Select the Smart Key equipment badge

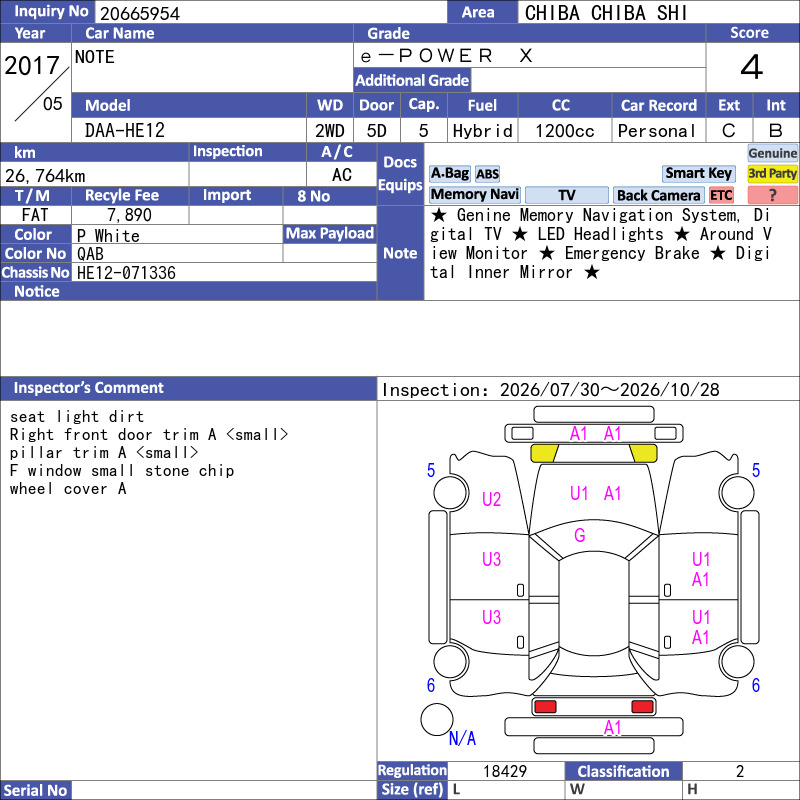698,173
